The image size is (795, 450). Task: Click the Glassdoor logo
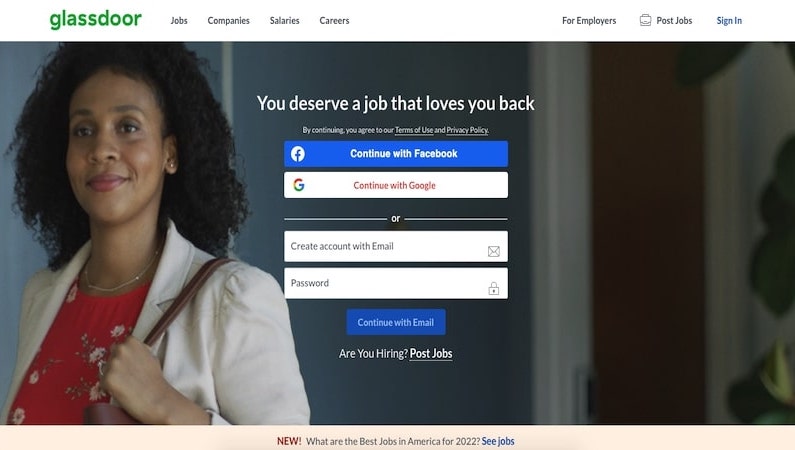95,19
